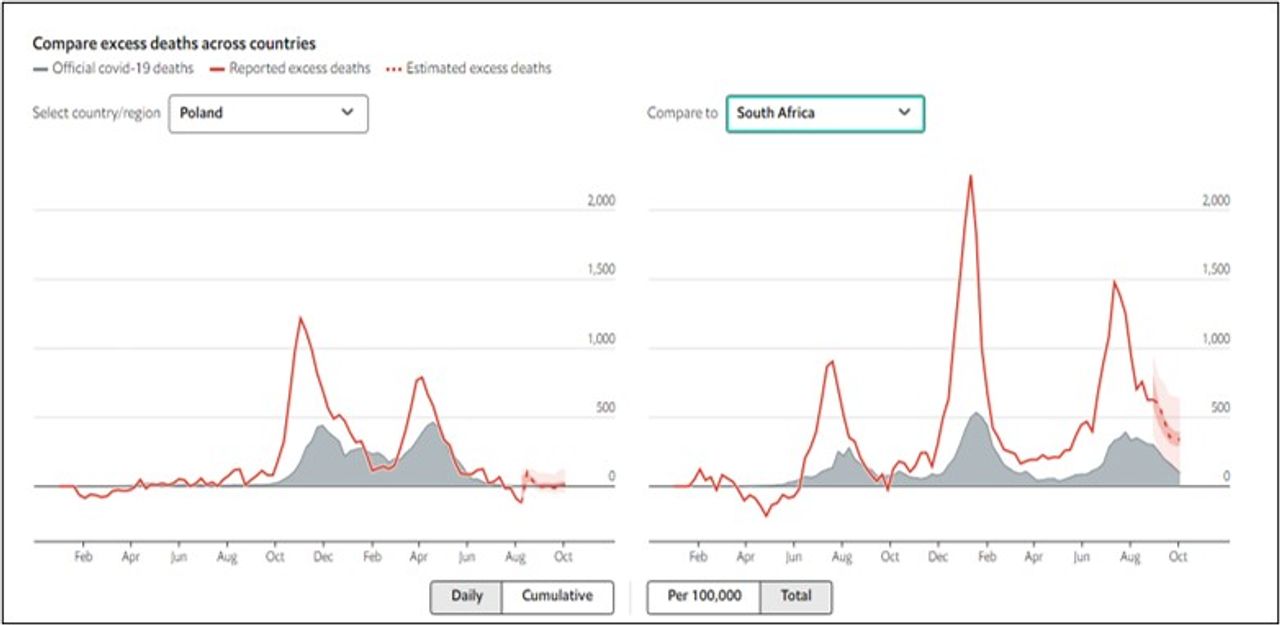Click the Official covid-19 deaths legend label
The image size is (1280, 625).
coord(123,69)
